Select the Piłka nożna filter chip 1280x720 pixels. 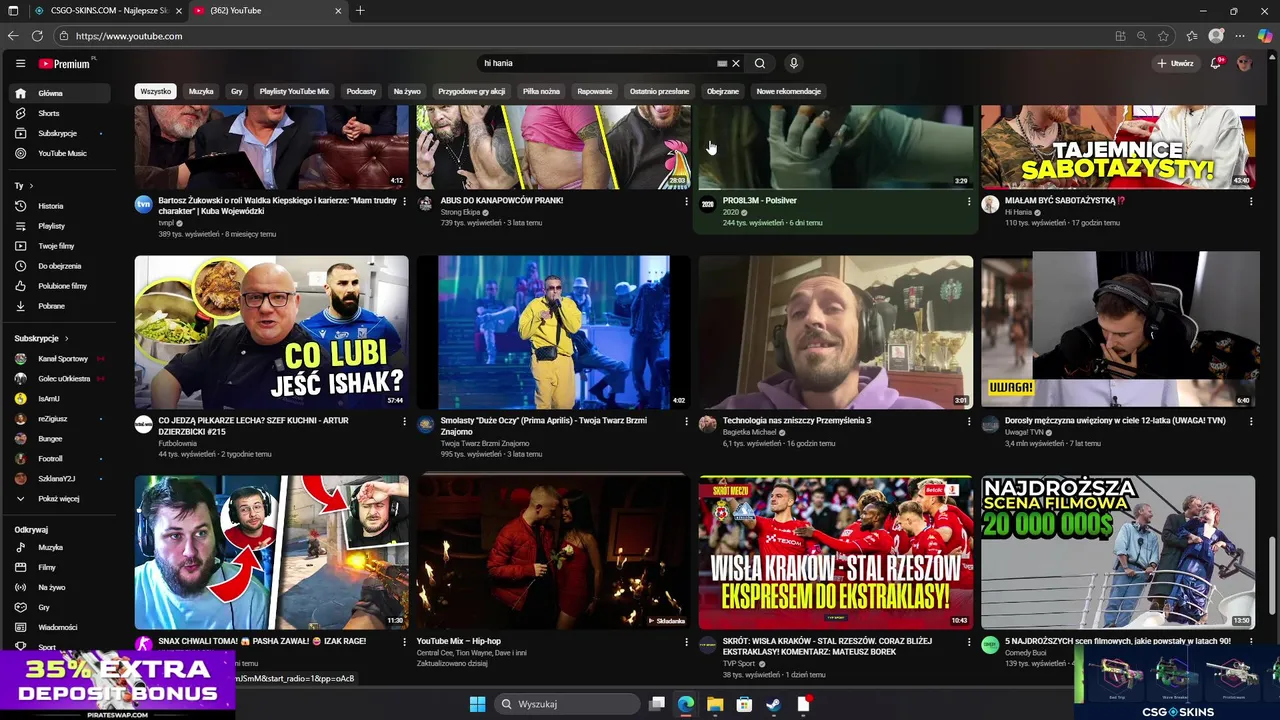[x=541, y=91]
